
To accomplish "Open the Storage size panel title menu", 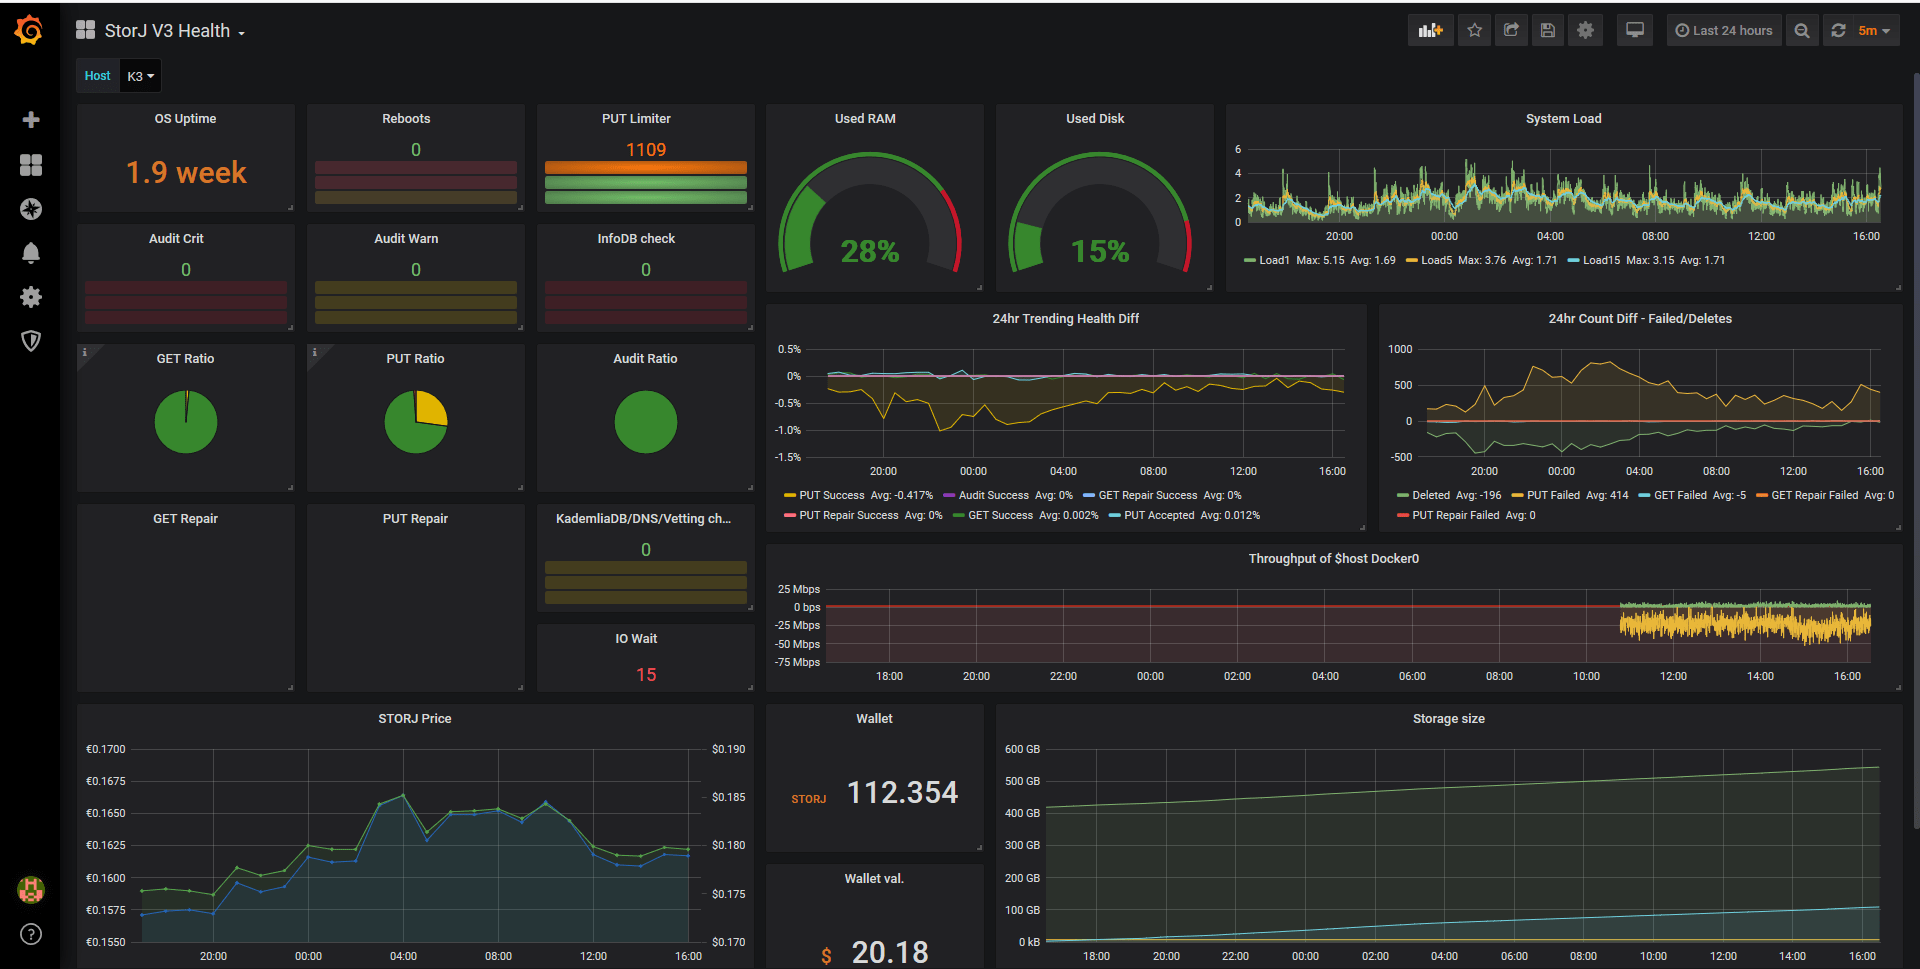I will [1448, 719].
